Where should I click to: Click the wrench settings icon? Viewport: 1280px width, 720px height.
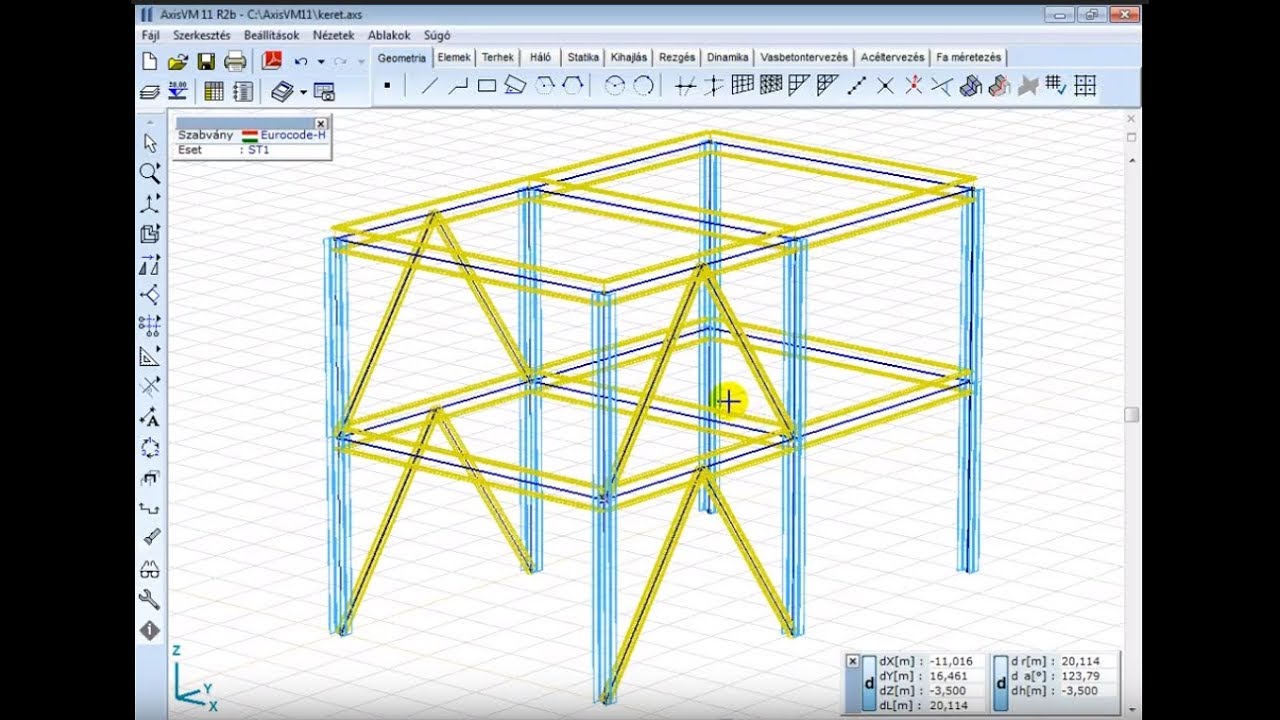coord(150,600)
